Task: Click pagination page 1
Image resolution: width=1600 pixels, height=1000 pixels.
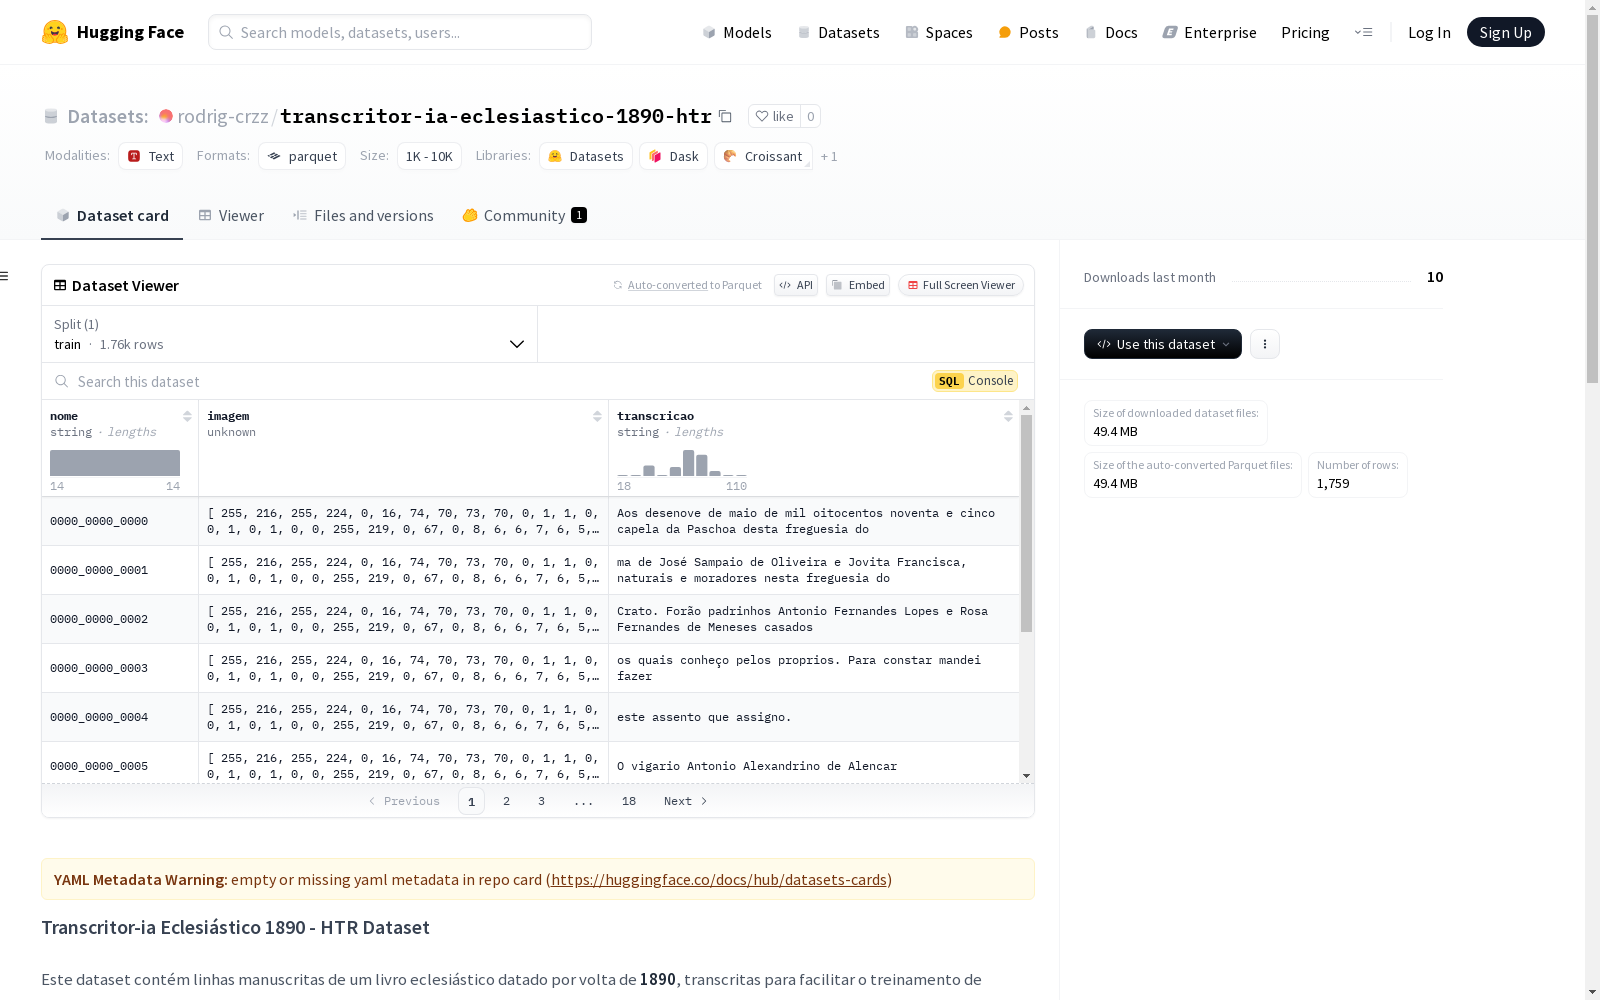Action: click(x=471, y=801)
